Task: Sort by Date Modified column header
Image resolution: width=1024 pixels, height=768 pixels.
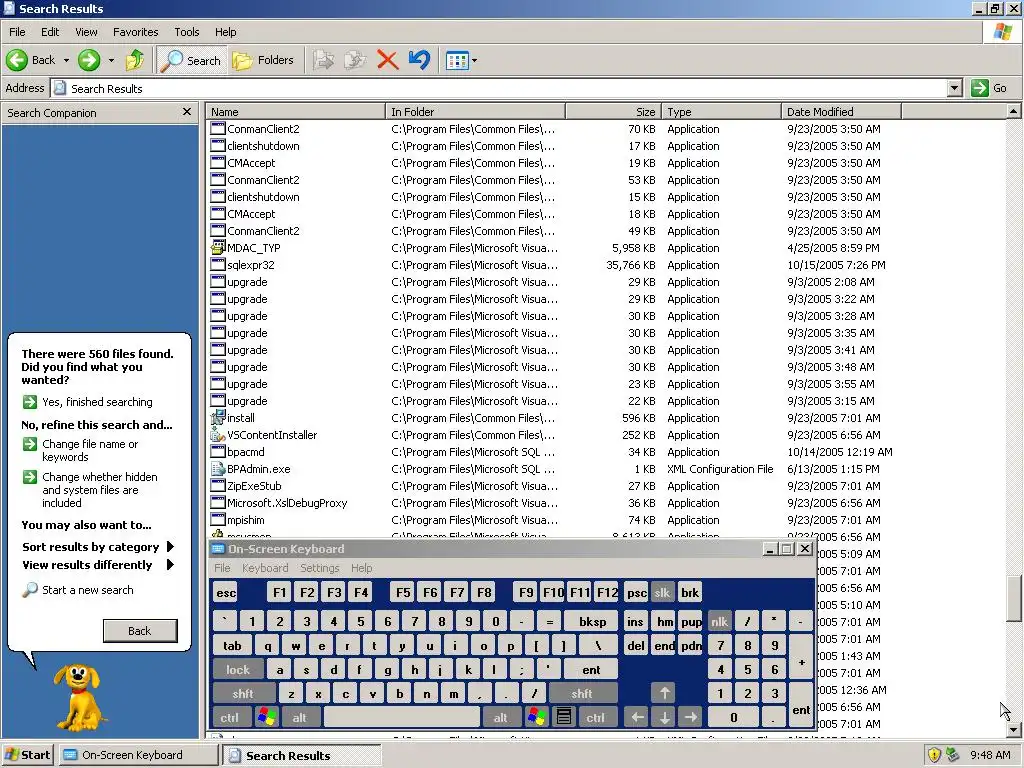Action: (840, 112)
